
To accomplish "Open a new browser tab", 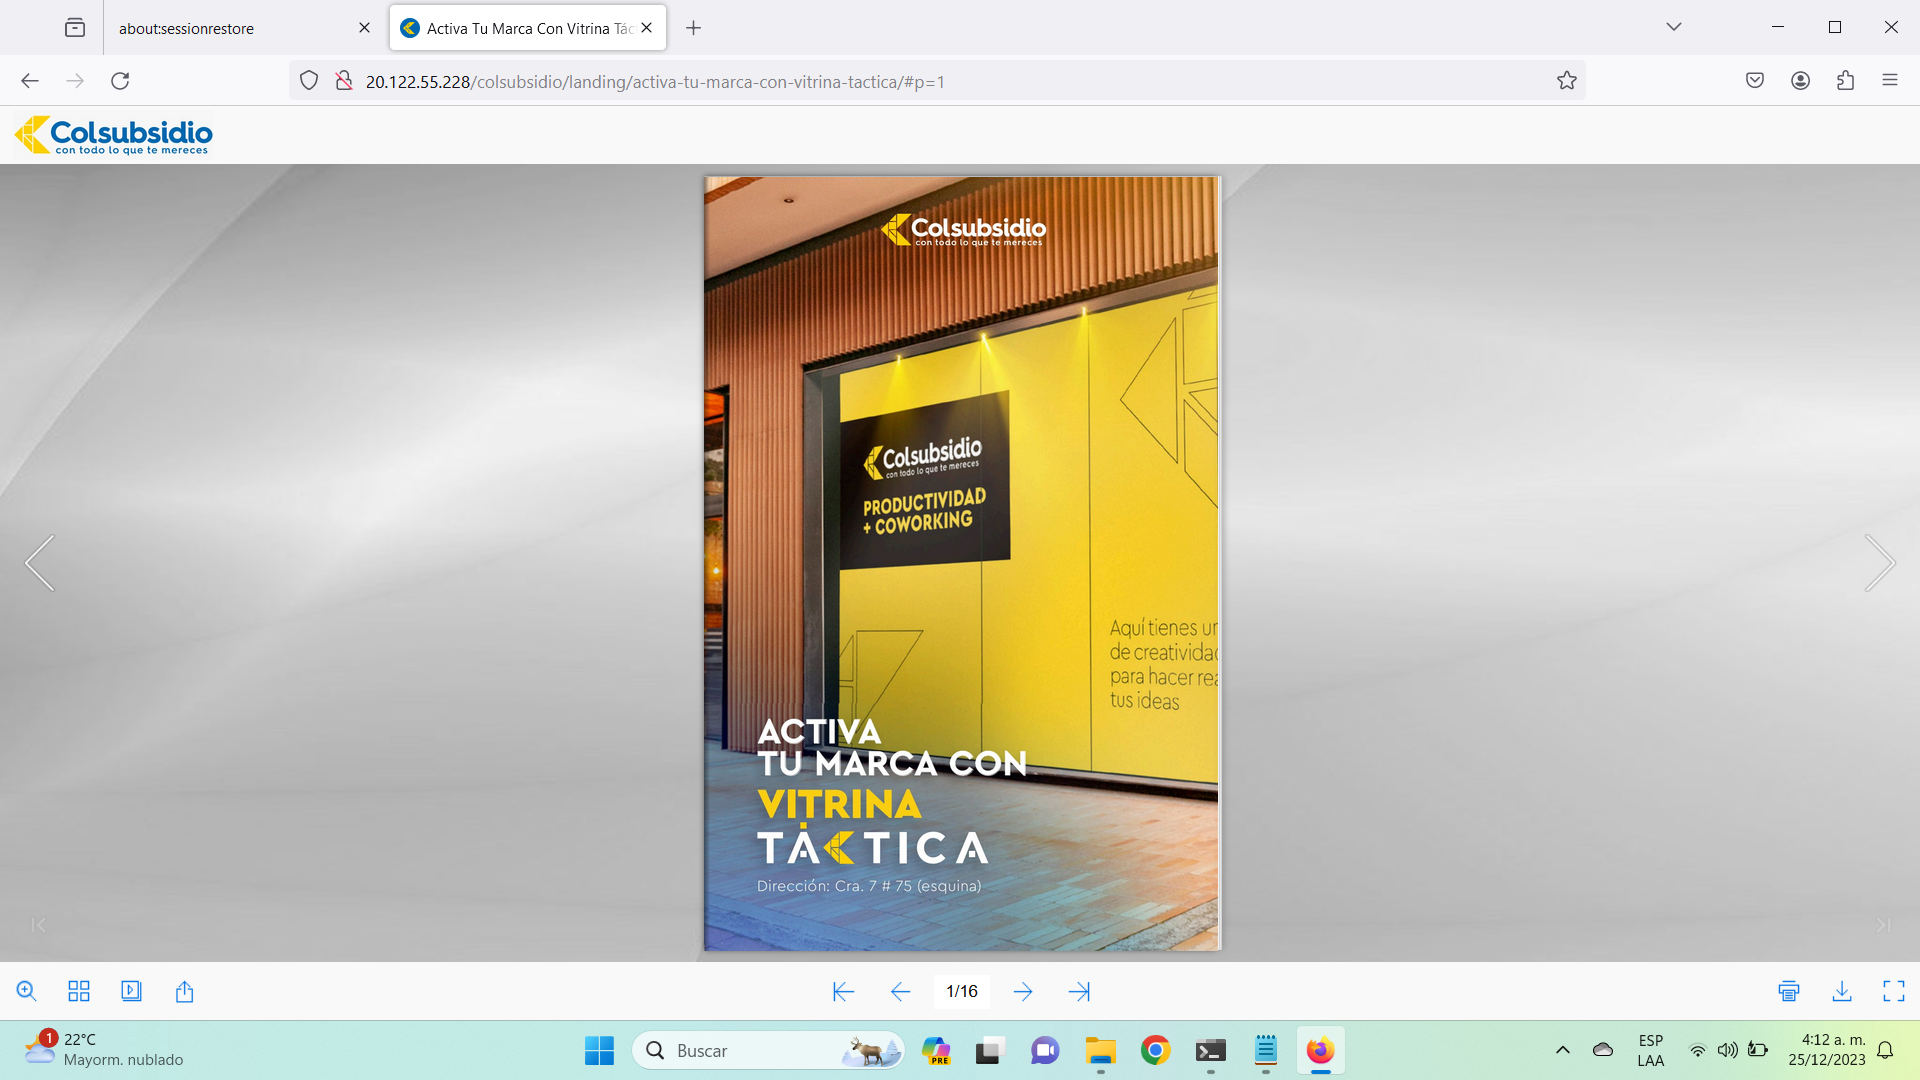I will coord(693,28).
